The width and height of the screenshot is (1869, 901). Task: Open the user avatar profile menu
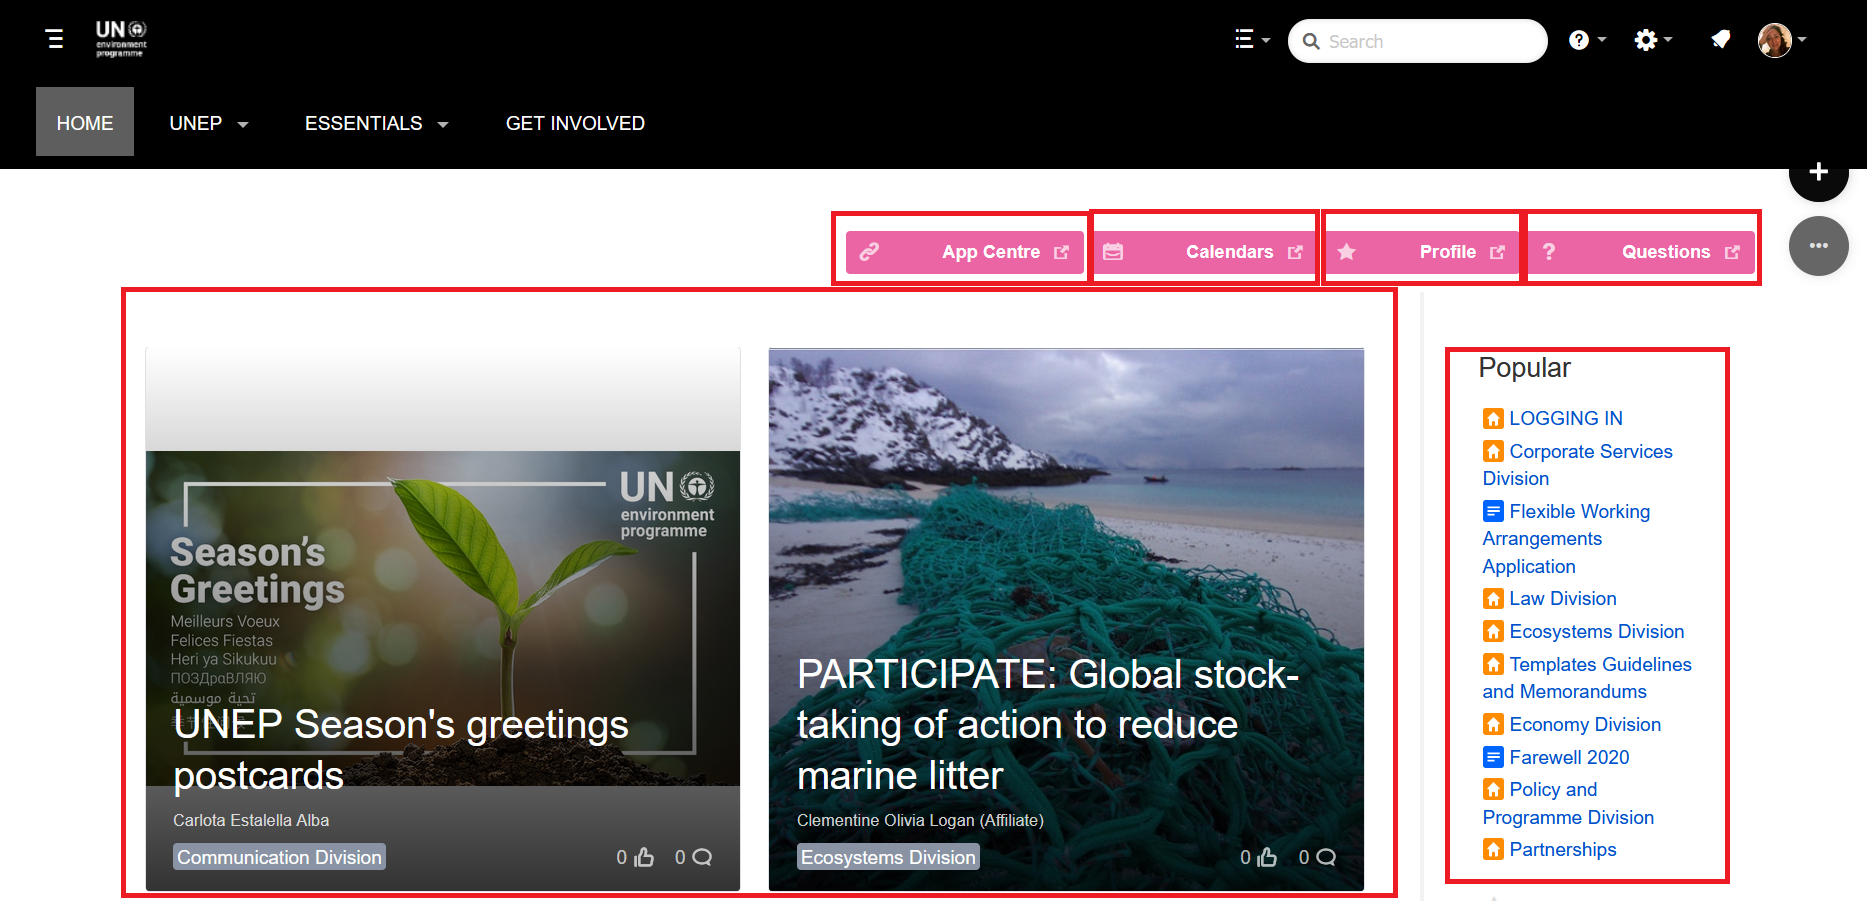[1782, 40]
